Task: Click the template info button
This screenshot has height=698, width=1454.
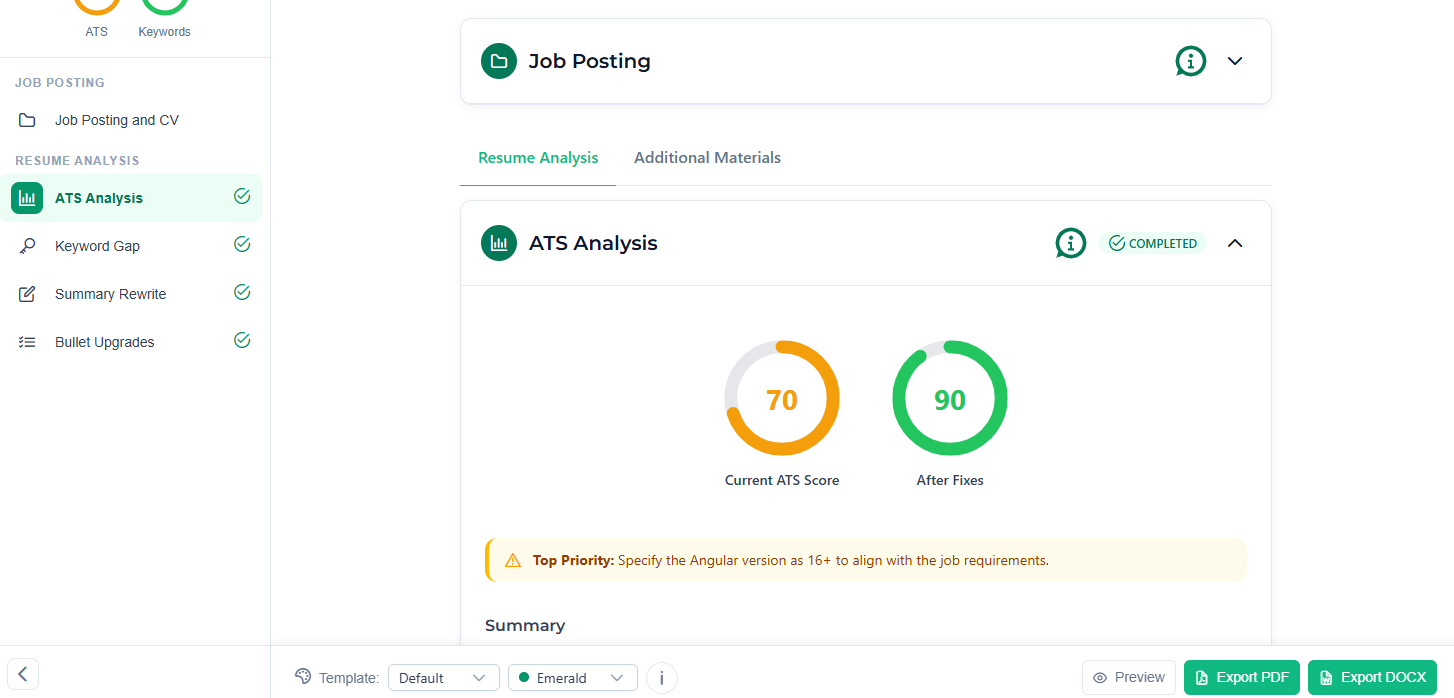Action: [x=661, y=677]
